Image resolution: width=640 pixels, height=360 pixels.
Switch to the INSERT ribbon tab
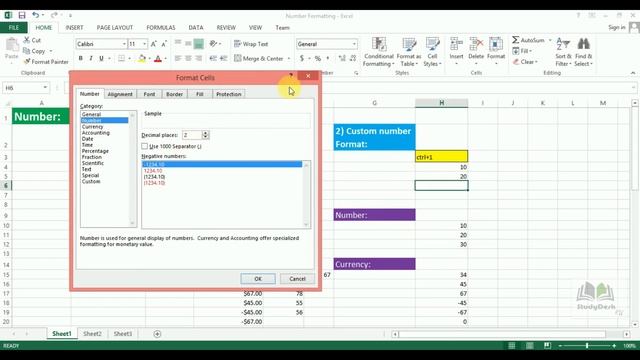coord(74,27)
